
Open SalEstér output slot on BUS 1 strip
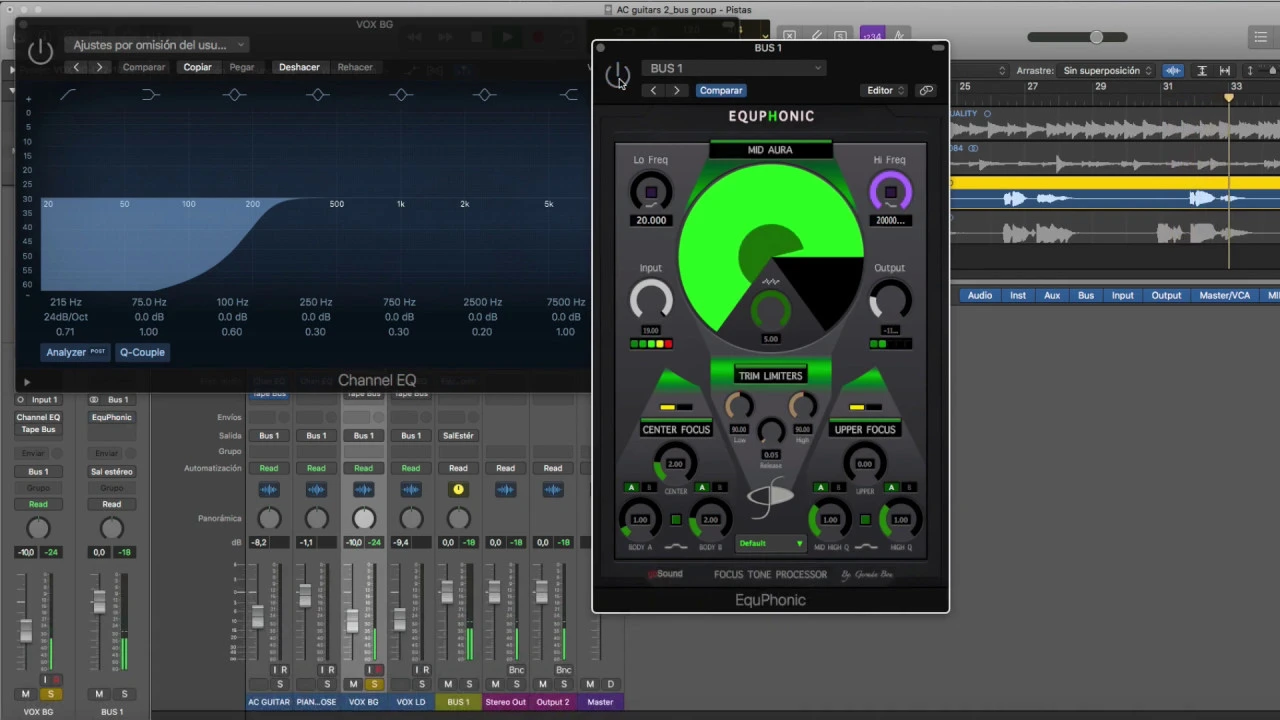(x=458, y=436)
